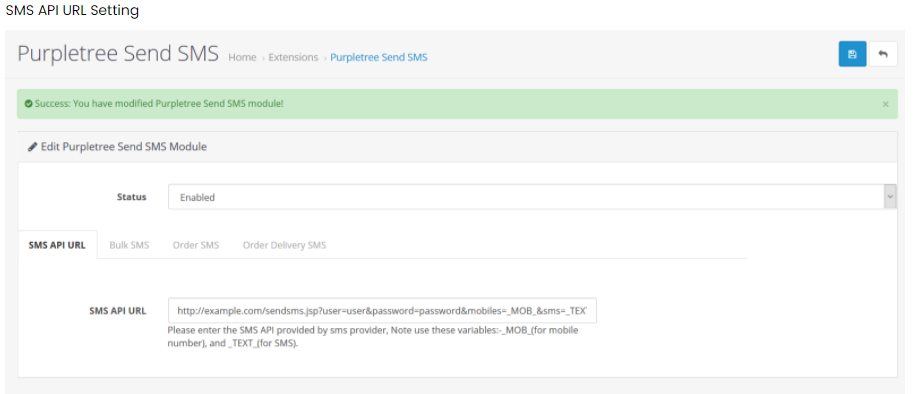Open Extensions breadcrumb link
The height and width of the screenshot is (394, 916).
click(x=293, y=57)
